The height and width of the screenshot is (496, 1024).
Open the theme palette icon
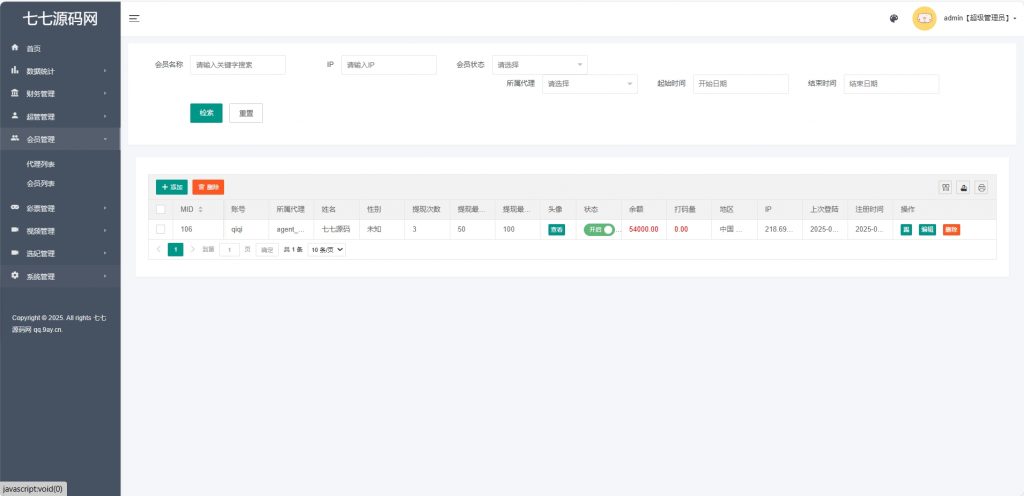click(894, 18)
